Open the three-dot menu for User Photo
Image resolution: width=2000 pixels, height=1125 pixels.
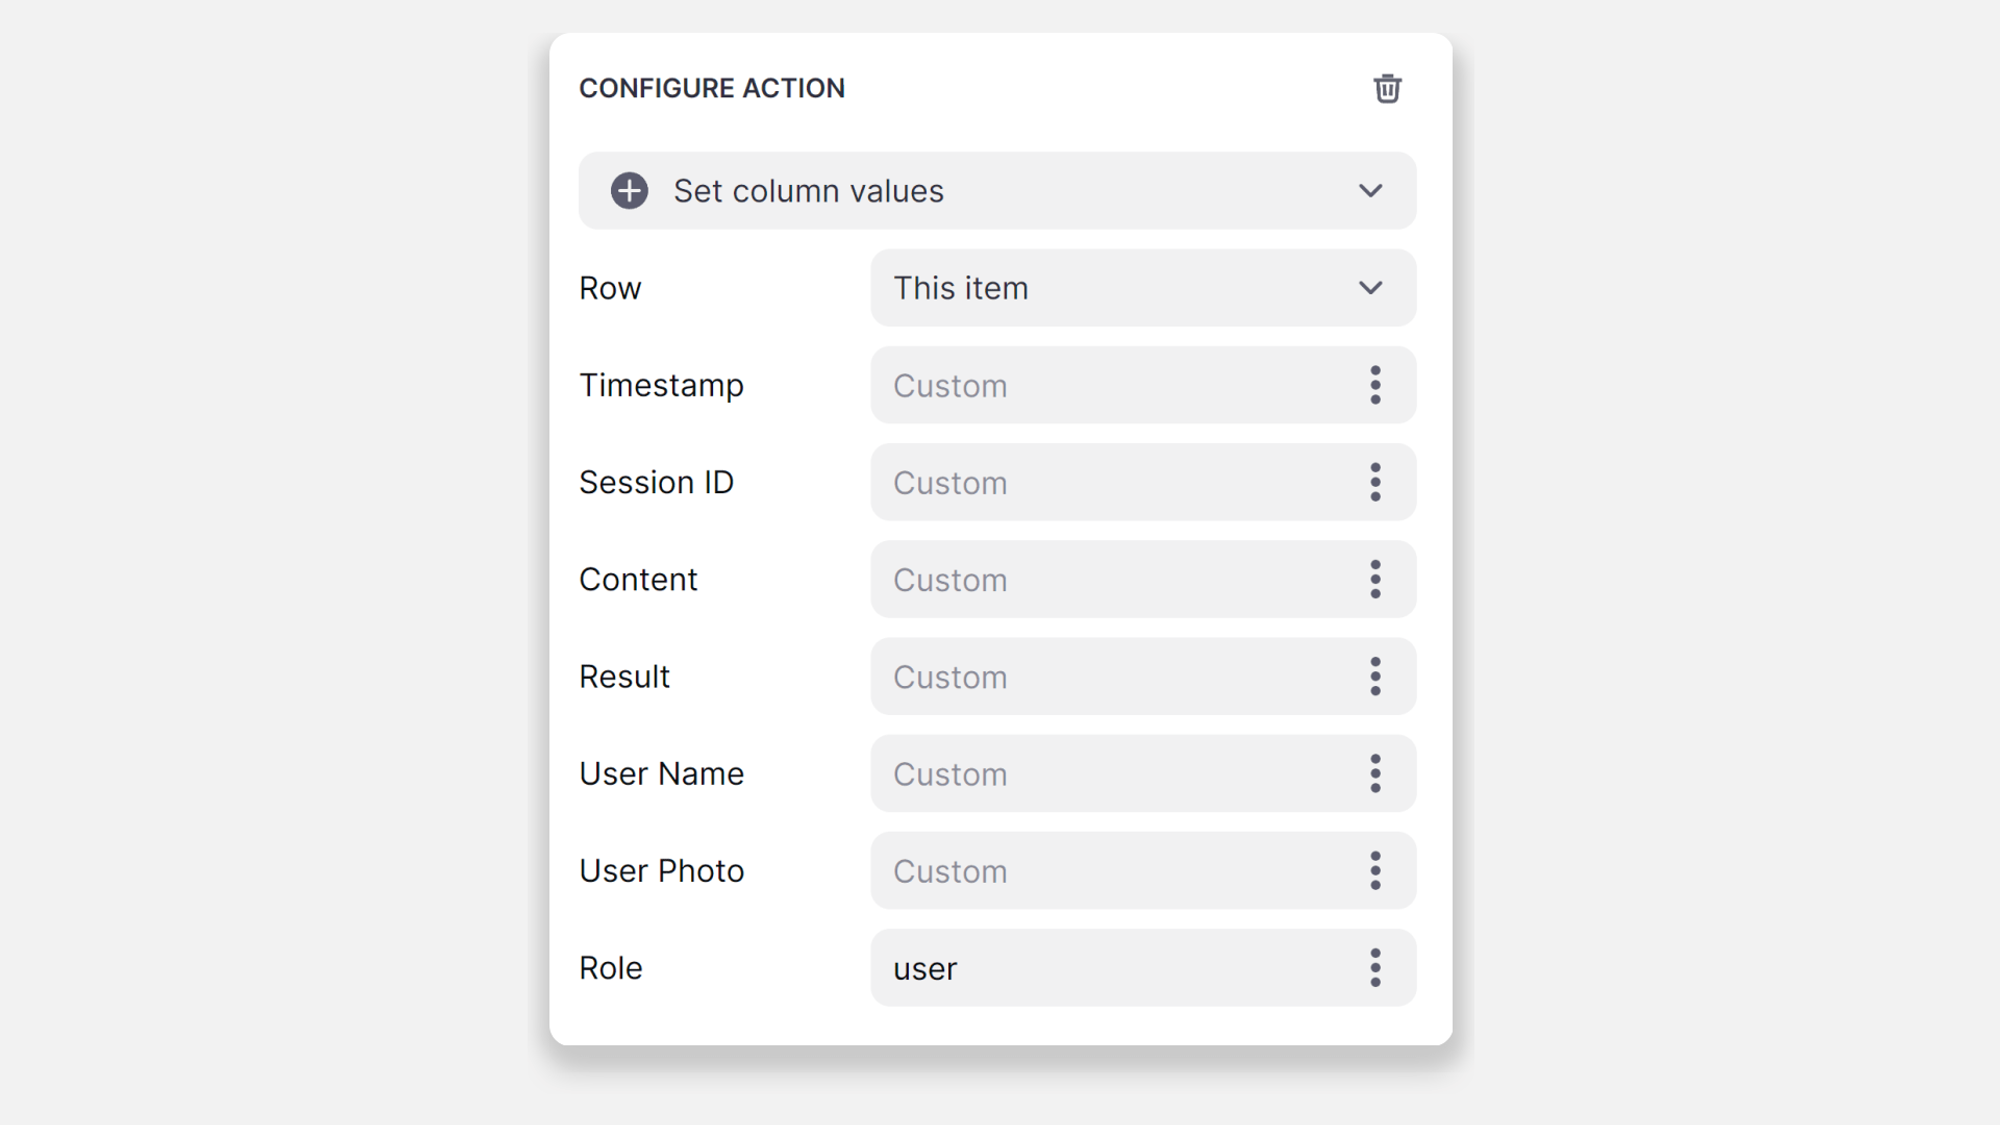pyautogui.click(x=1375, y=871)
